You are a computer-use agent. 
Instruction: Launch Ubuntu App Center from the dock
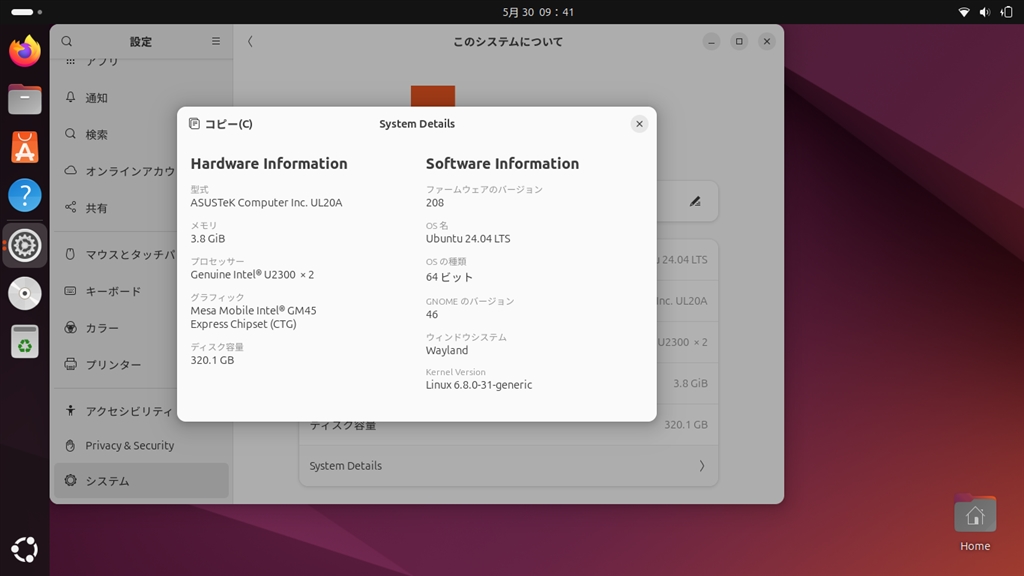pos(25,147)
